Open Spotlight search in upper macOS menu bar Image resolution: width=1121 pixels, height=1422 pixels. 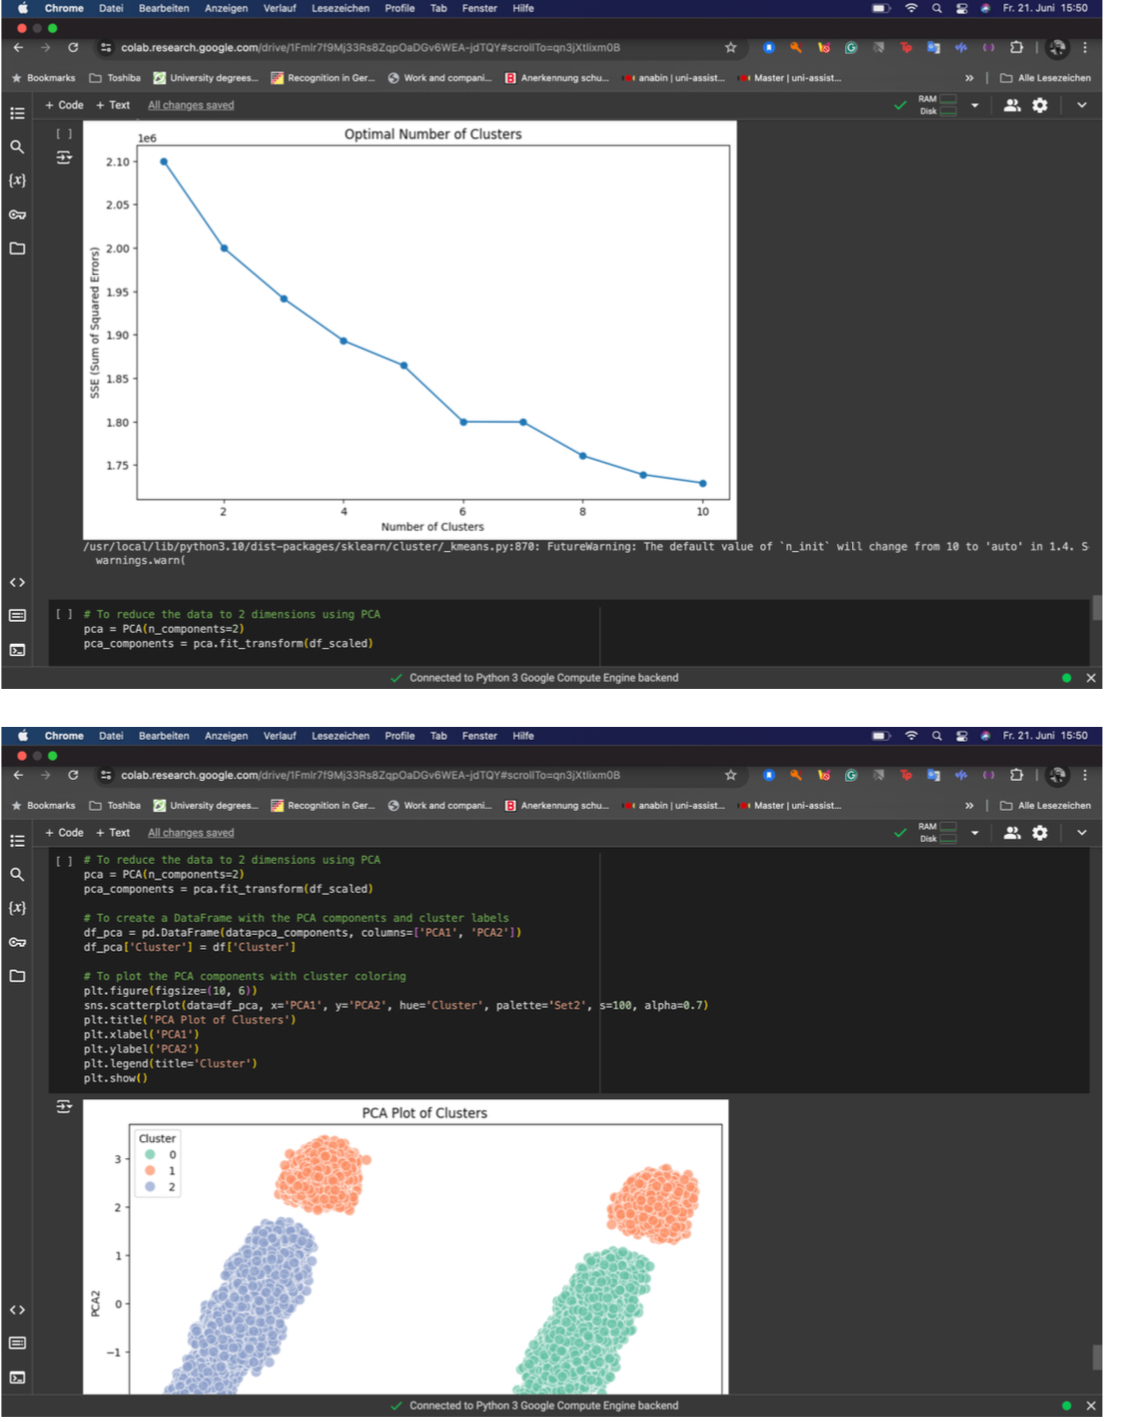[937, 8]
